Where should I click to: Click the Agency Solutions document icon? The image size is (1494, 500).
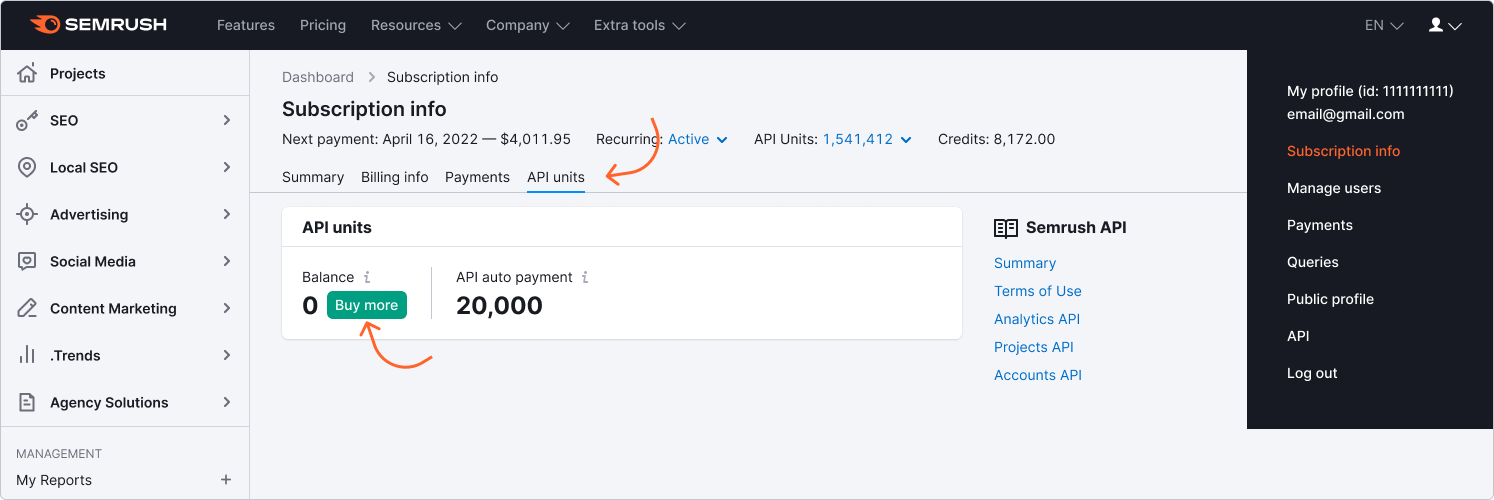pos(27,402)
